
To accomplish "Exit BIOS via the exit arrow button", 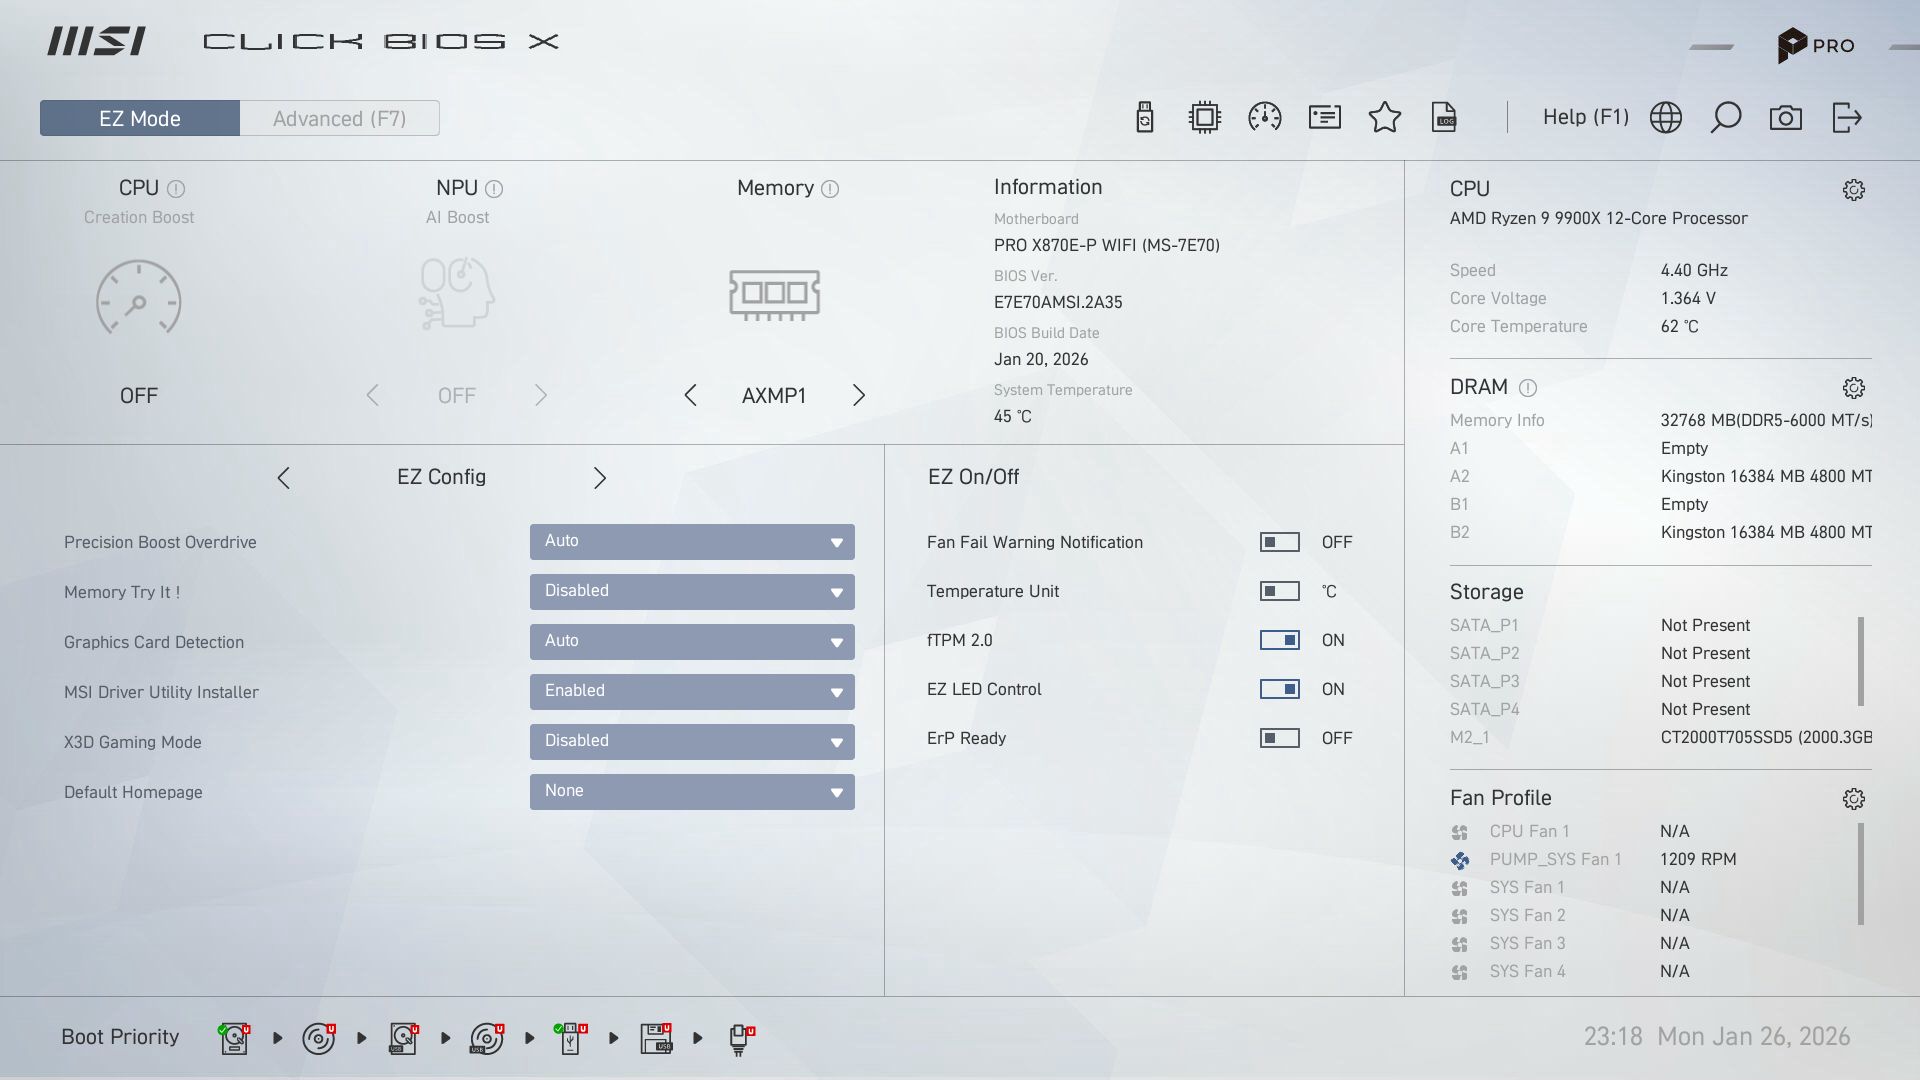I will pyautogui.click(x=1847, y=117).
